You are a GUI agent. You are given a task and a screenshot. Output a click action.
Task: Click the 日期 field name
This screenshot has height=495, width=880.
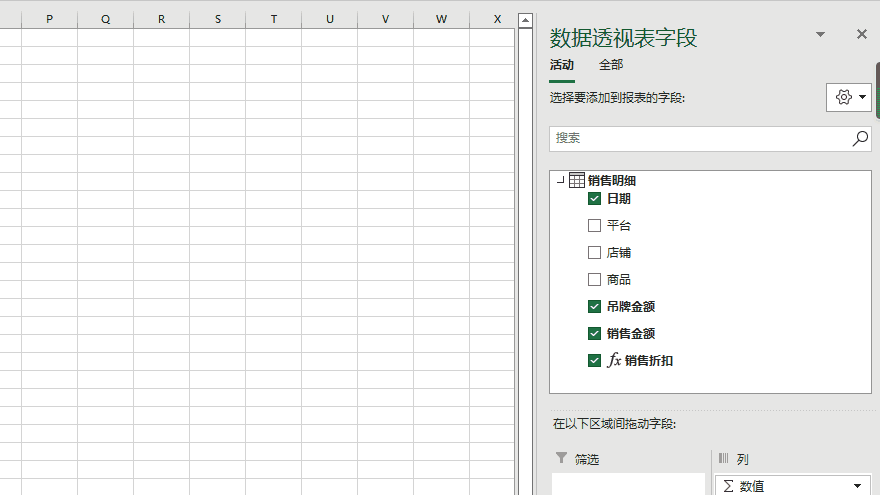[618, 199]
